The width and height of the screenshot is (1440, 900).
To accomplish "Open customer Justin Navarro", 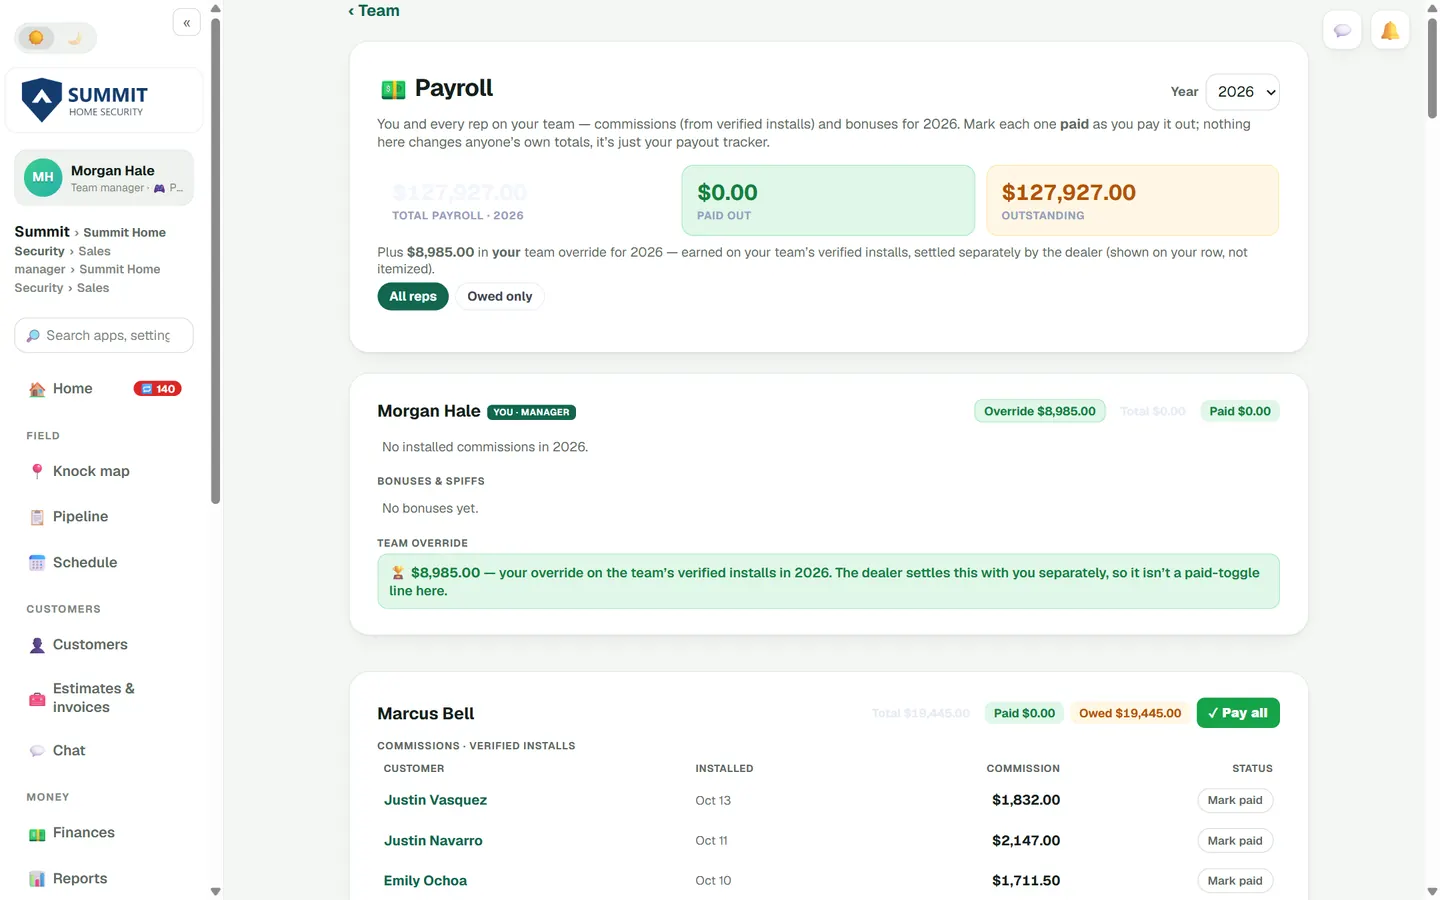I will [x=433, y=841].
